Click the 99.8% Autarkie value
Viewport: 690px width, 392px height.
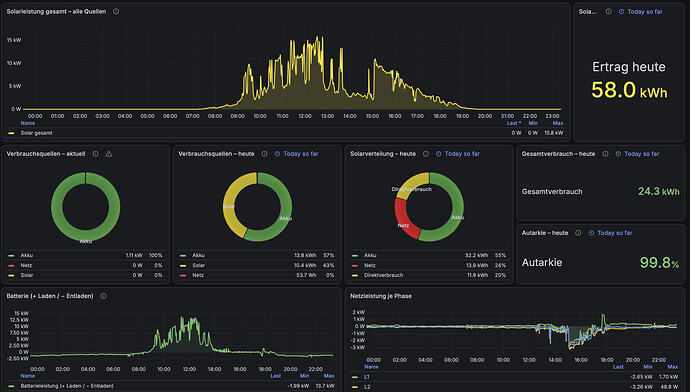(659, 263)
